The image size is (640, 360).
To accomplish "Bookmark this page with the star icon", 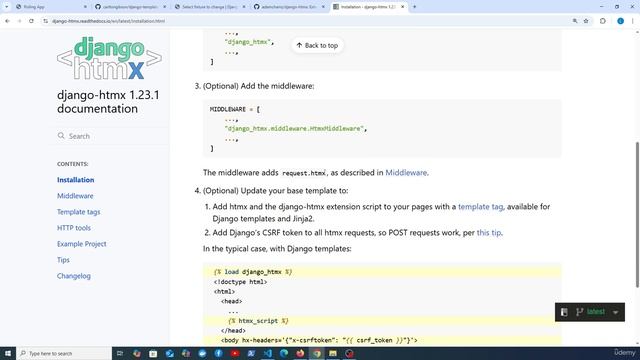I will click(x=586, y=21).
